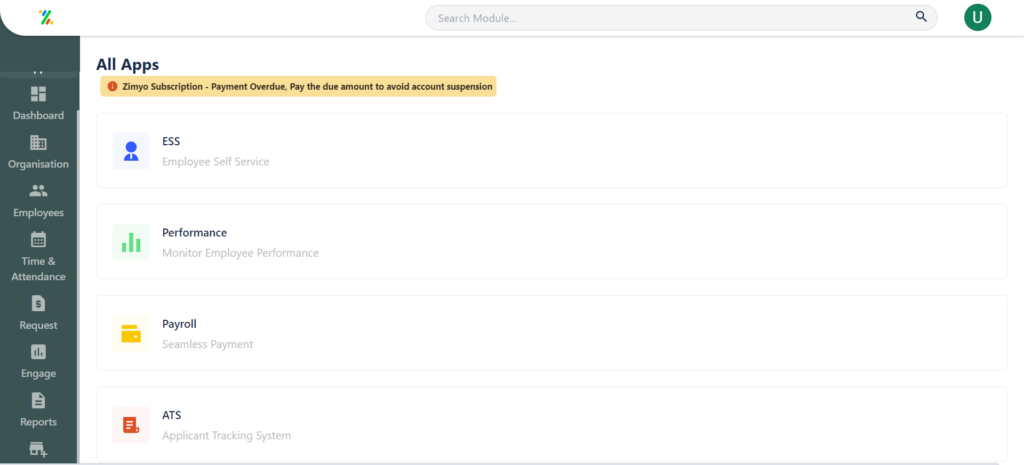Click the Request document icon
This screenshot has height=465, width=1024.
pos(39,304)
